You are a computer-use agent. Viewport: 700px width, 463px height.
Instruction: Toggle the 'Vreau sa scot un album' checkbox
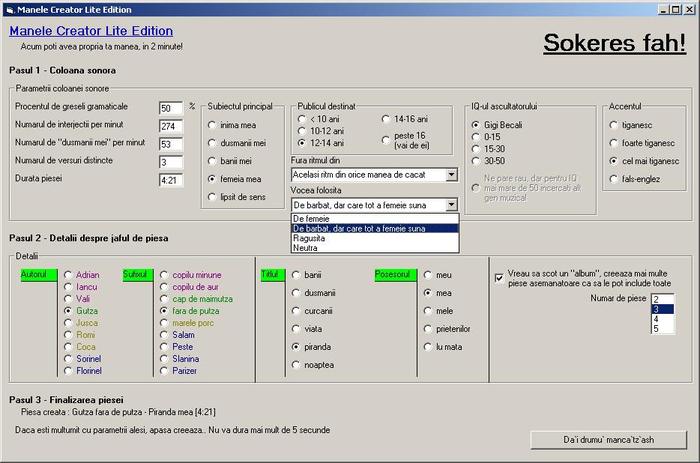[x=499, y=278]
